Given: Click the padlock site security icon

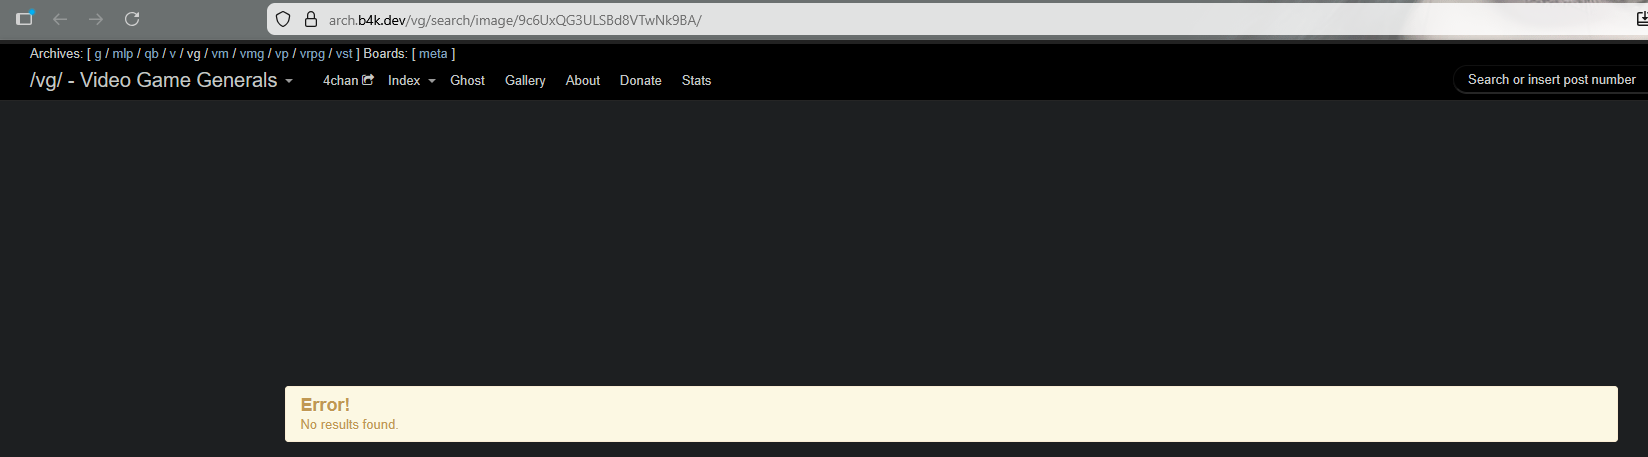Looking at the screenshot, I should (x=310, y=19).
